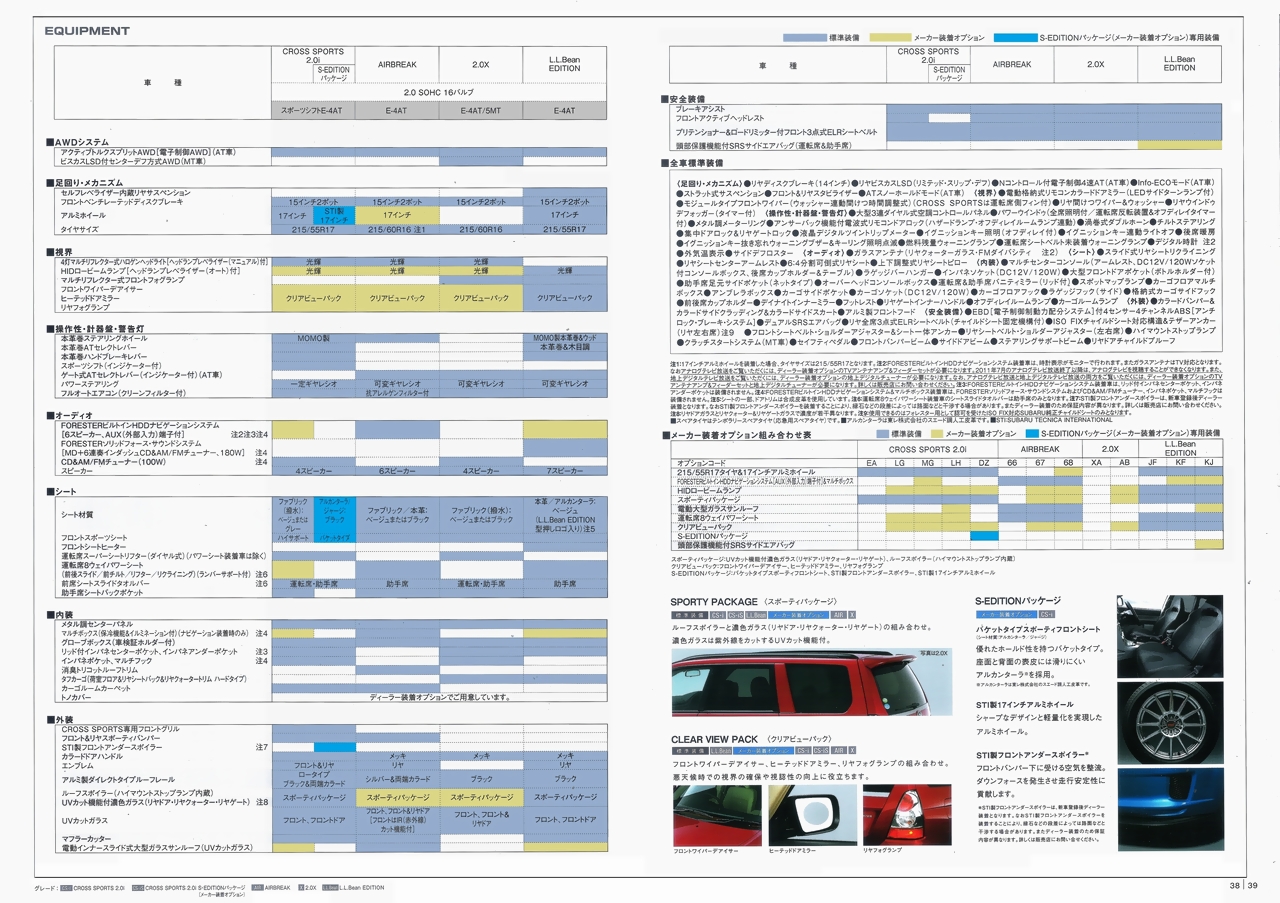1280x903 pixels.
Task: Select option code LG
Action: pyautogui.click(x=899, y=463)
